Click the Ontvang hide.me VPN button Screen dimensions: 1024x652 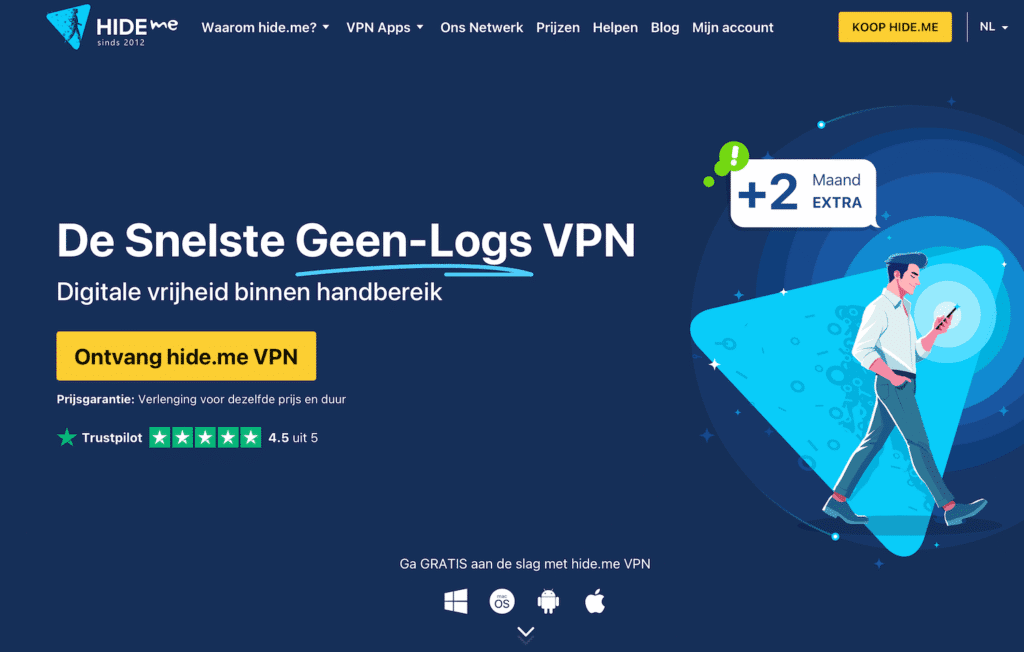[186, 356]
